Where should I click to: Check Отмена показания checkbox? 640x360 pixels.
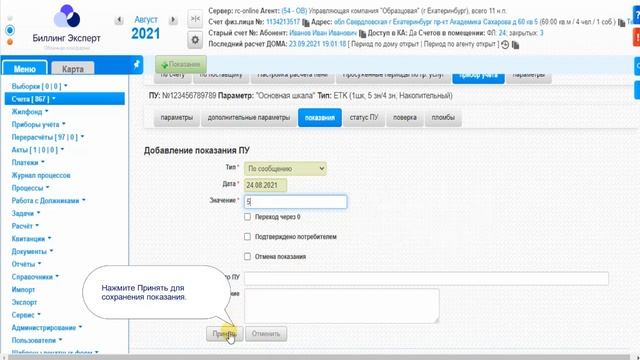pos(247,256)
